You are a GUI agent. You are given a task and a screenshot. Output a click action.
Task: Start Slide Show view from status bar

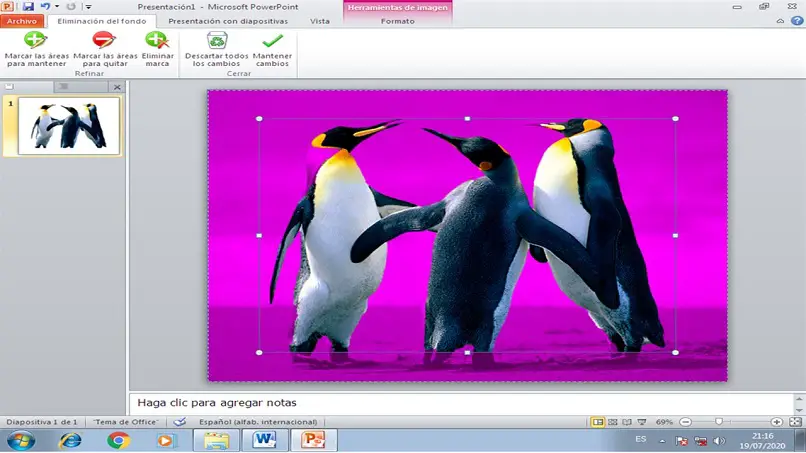point(642,422)
